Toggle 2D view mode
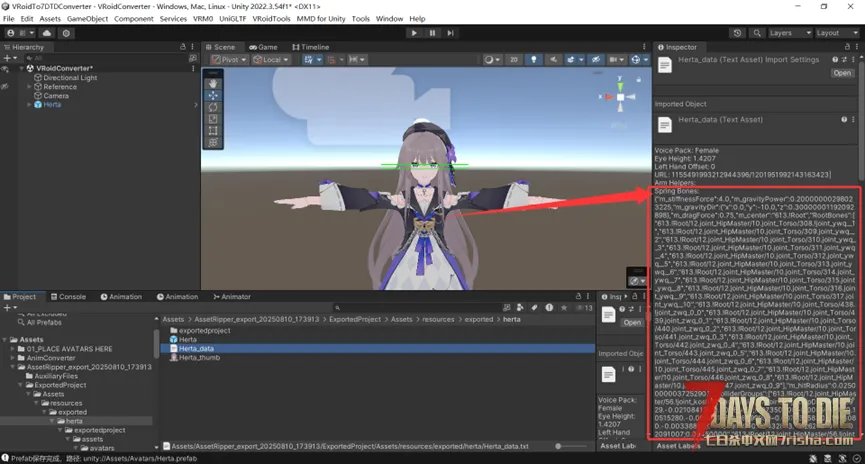This screenshot has width=865, height=464. coord(514,60)
